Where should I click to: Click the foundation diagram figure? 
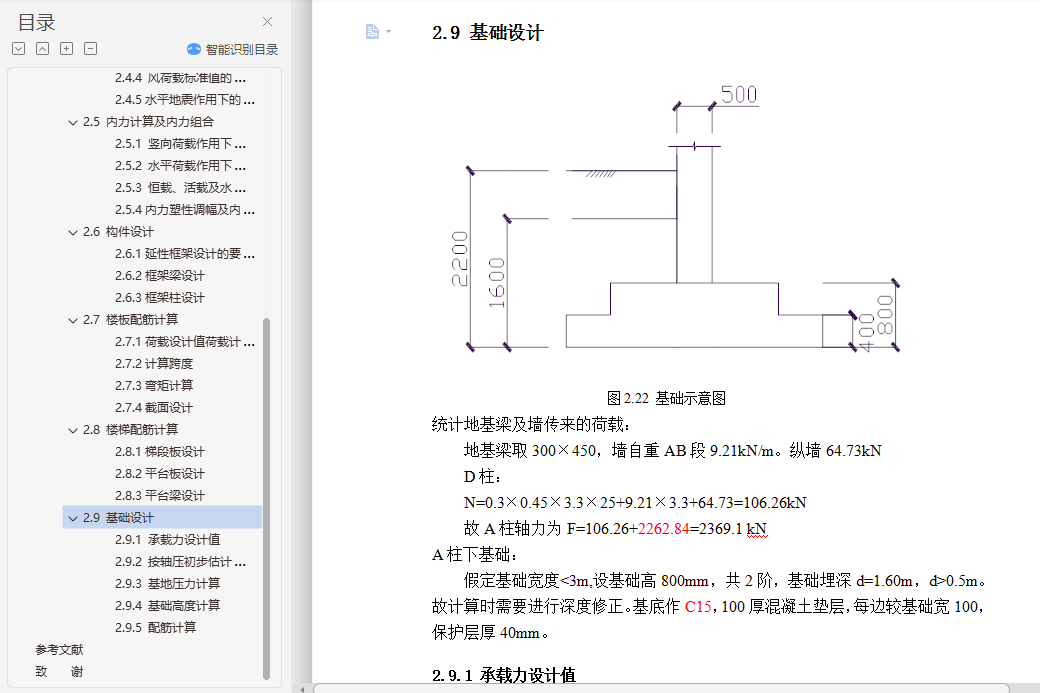[674, 221]
